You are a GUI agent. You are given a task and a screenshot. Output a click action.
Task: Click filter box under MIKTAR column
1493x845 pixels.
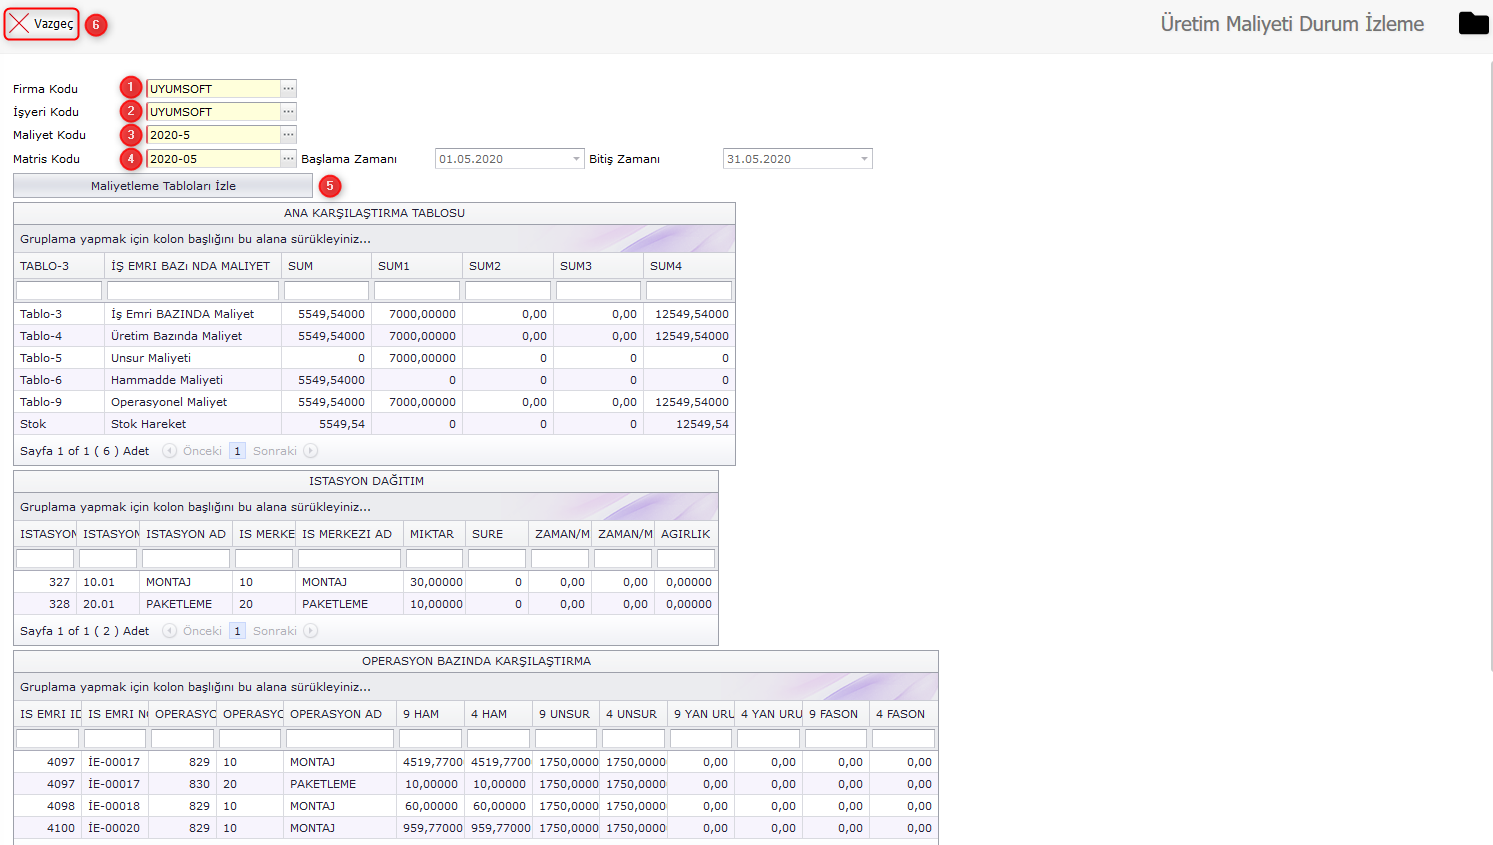tap(434, 558)
